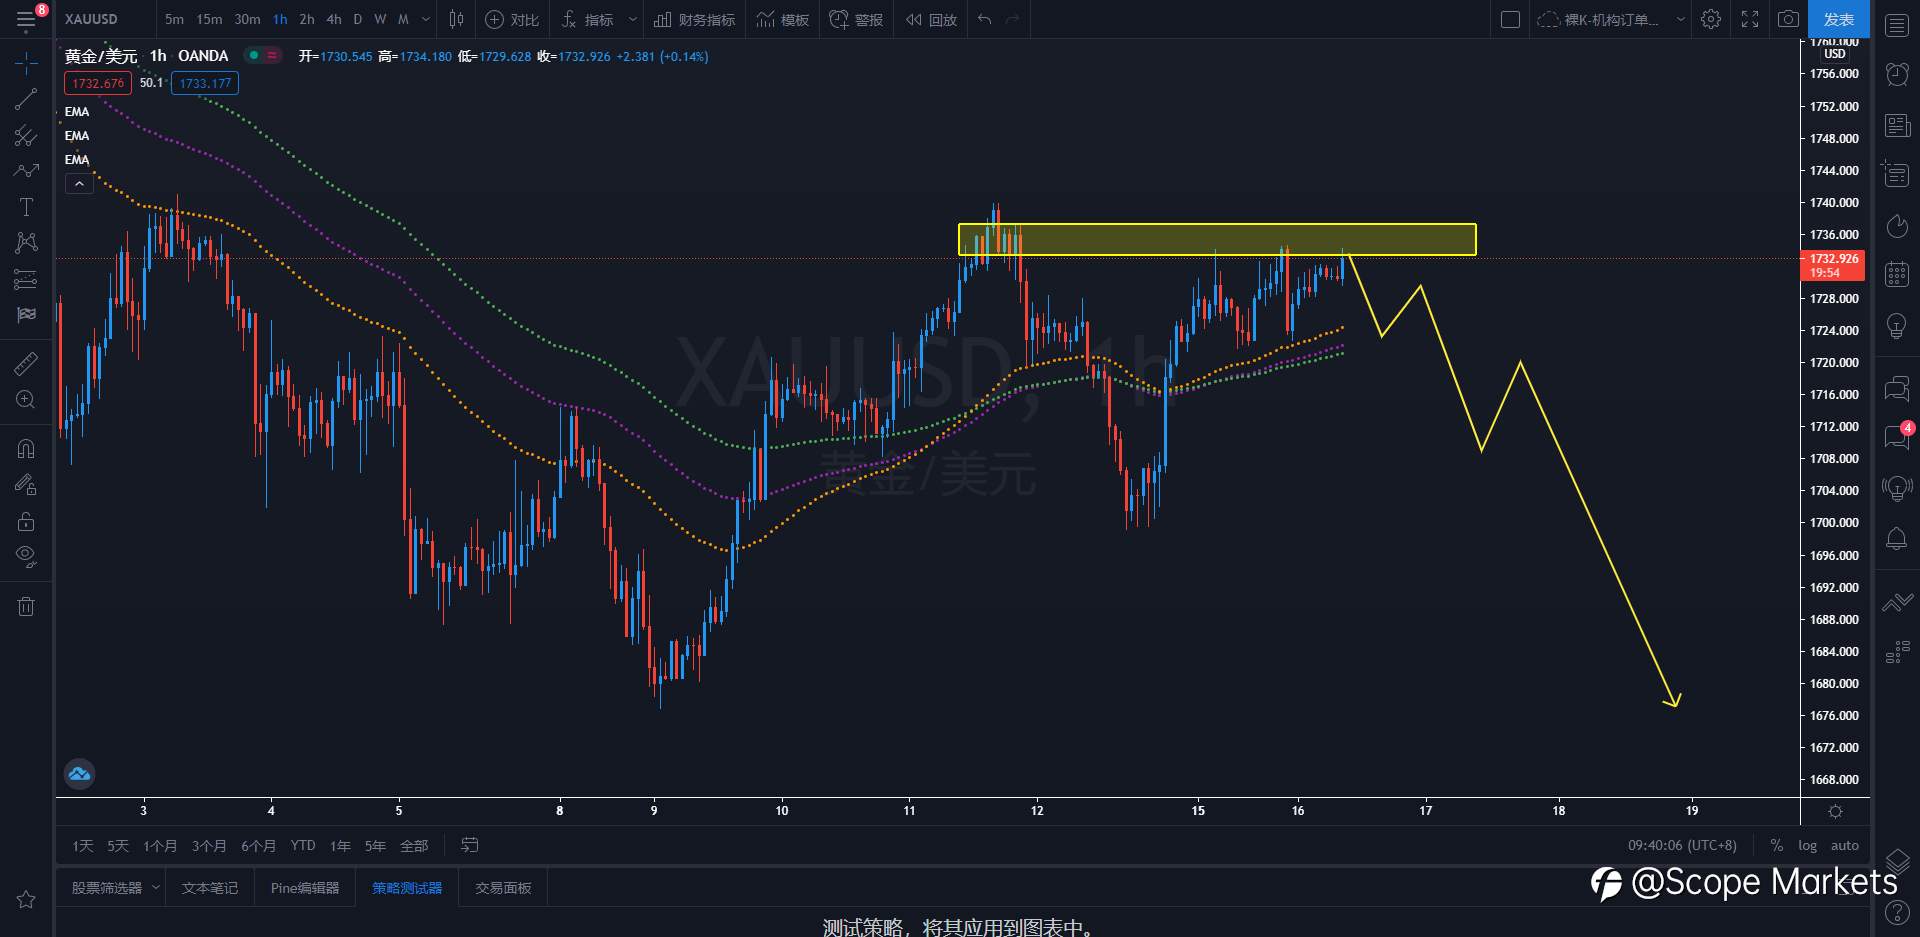The height and width of the screenshot is (937, 1920).
Task: Toggle auto scale mode
Action: pos(1845,846)
